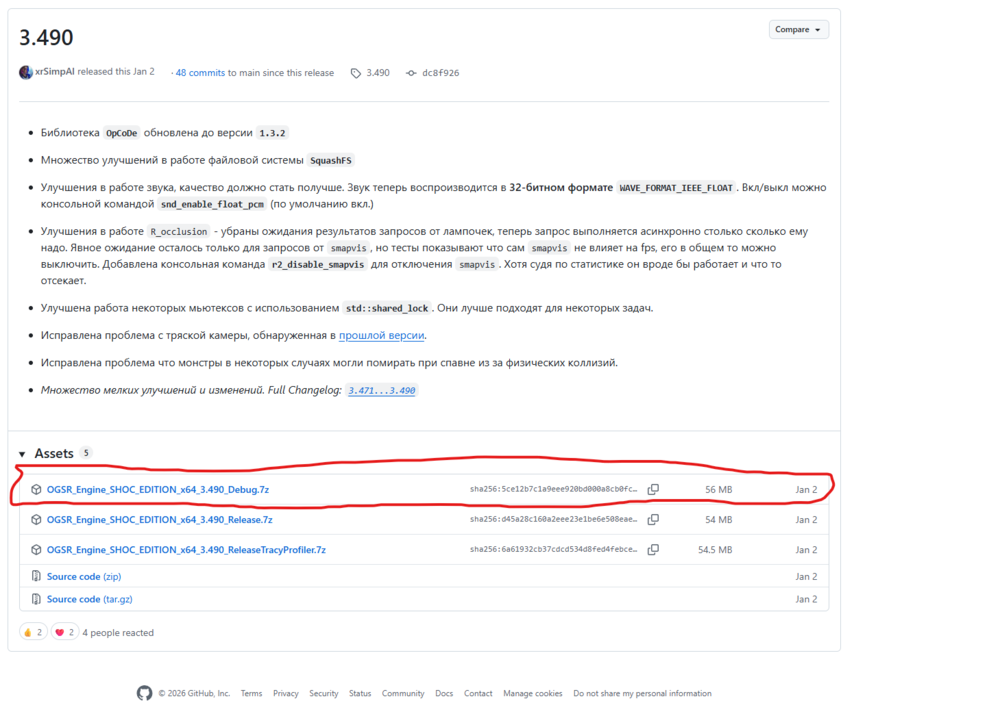This screenshot has width=1000, height=701.
Task: Click the 54.5 MB size value
Action: click(x=715, y=550)
